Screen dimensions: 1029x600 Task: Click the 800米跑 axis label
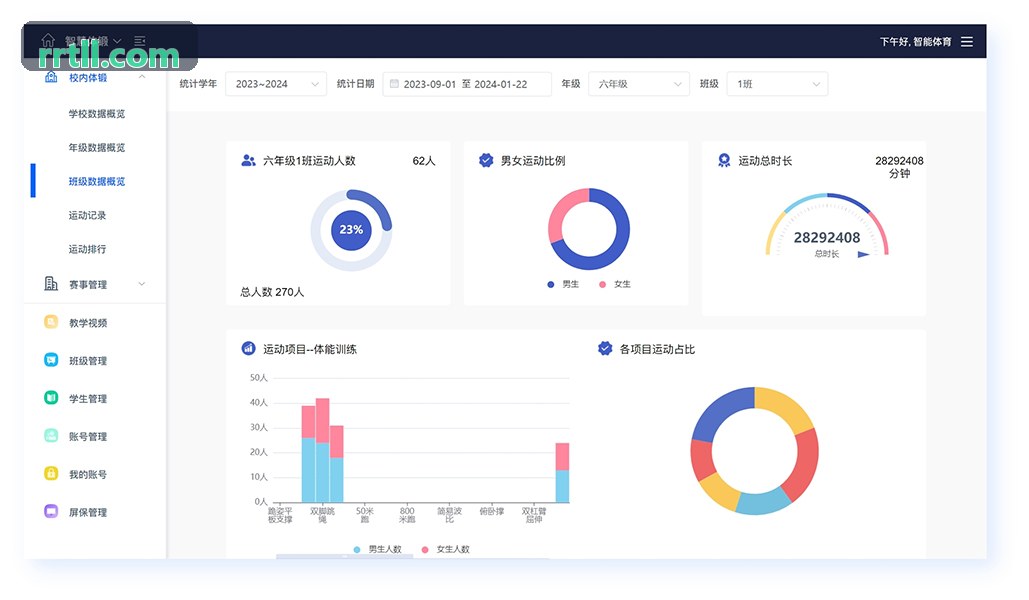tap(407, 515)
